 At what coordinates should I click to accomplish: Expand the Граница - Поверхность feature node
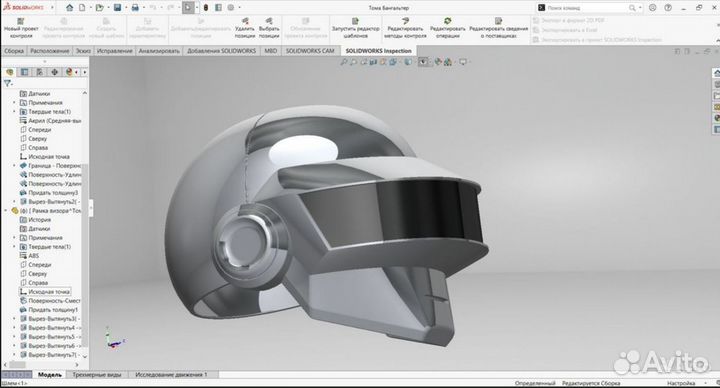tap(14, 165)
